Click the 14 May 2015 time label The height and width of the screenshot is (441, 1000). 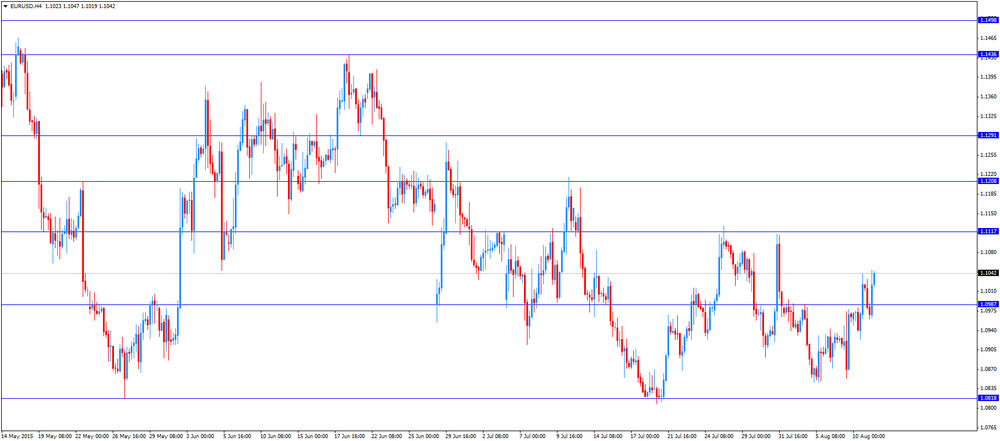(x=18, y=436)
